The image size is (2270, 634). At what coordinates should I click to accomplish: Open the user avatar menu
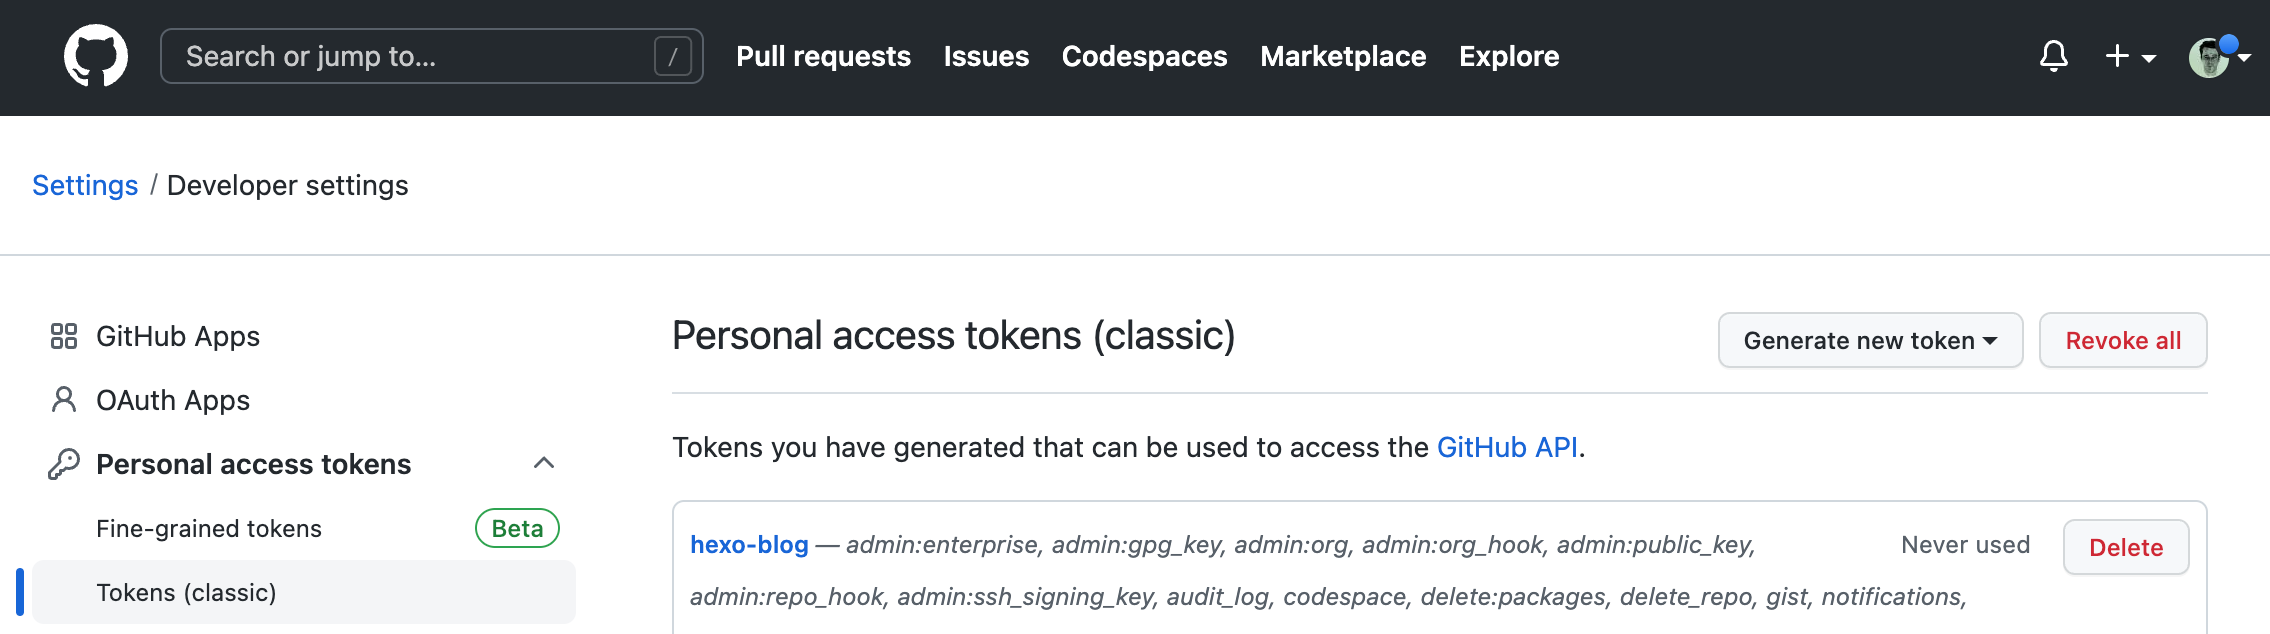pyautogui.click(x=2209, y=57)
